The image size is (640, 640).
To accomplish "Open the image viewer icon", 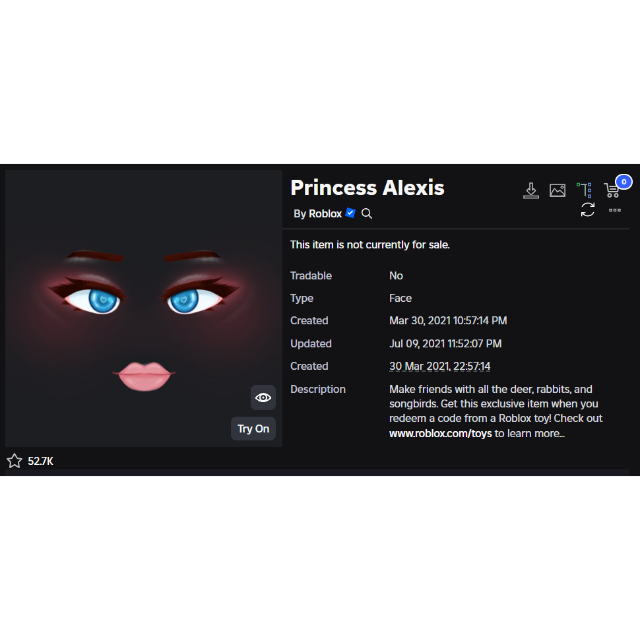I will (558, 191).
